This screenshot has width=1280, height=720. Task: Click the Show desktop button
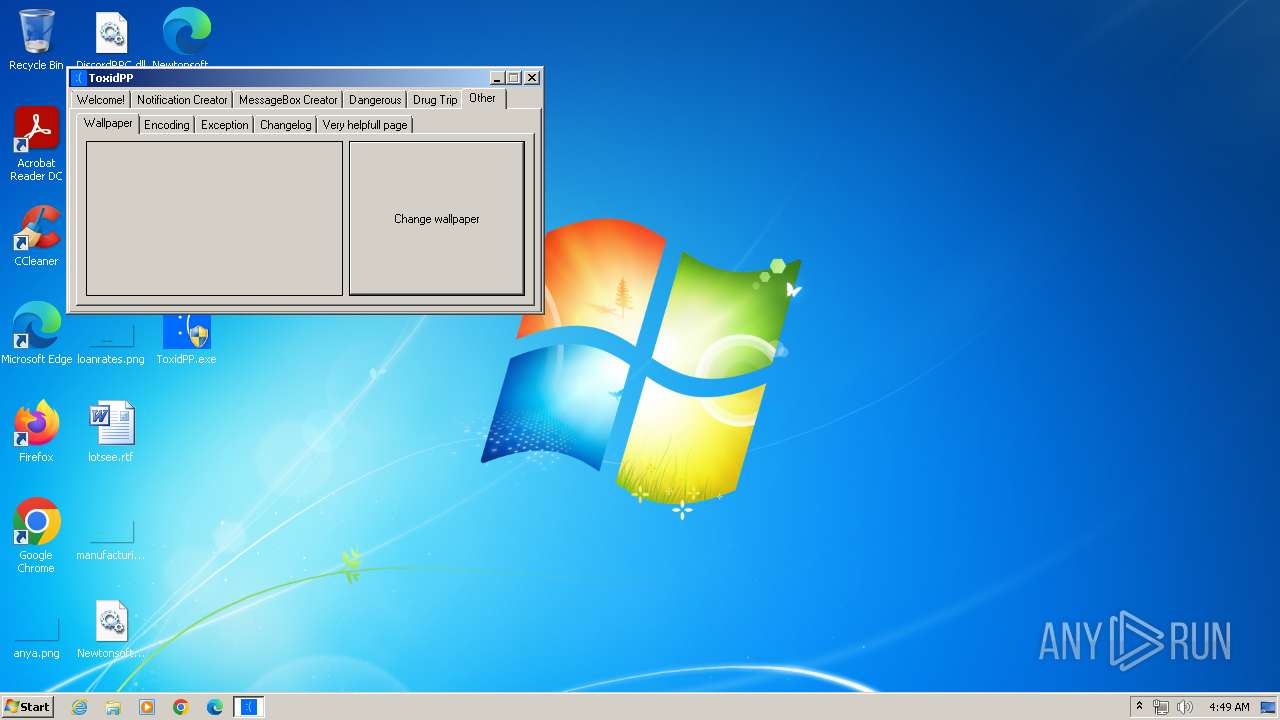tap(1269, 707)
